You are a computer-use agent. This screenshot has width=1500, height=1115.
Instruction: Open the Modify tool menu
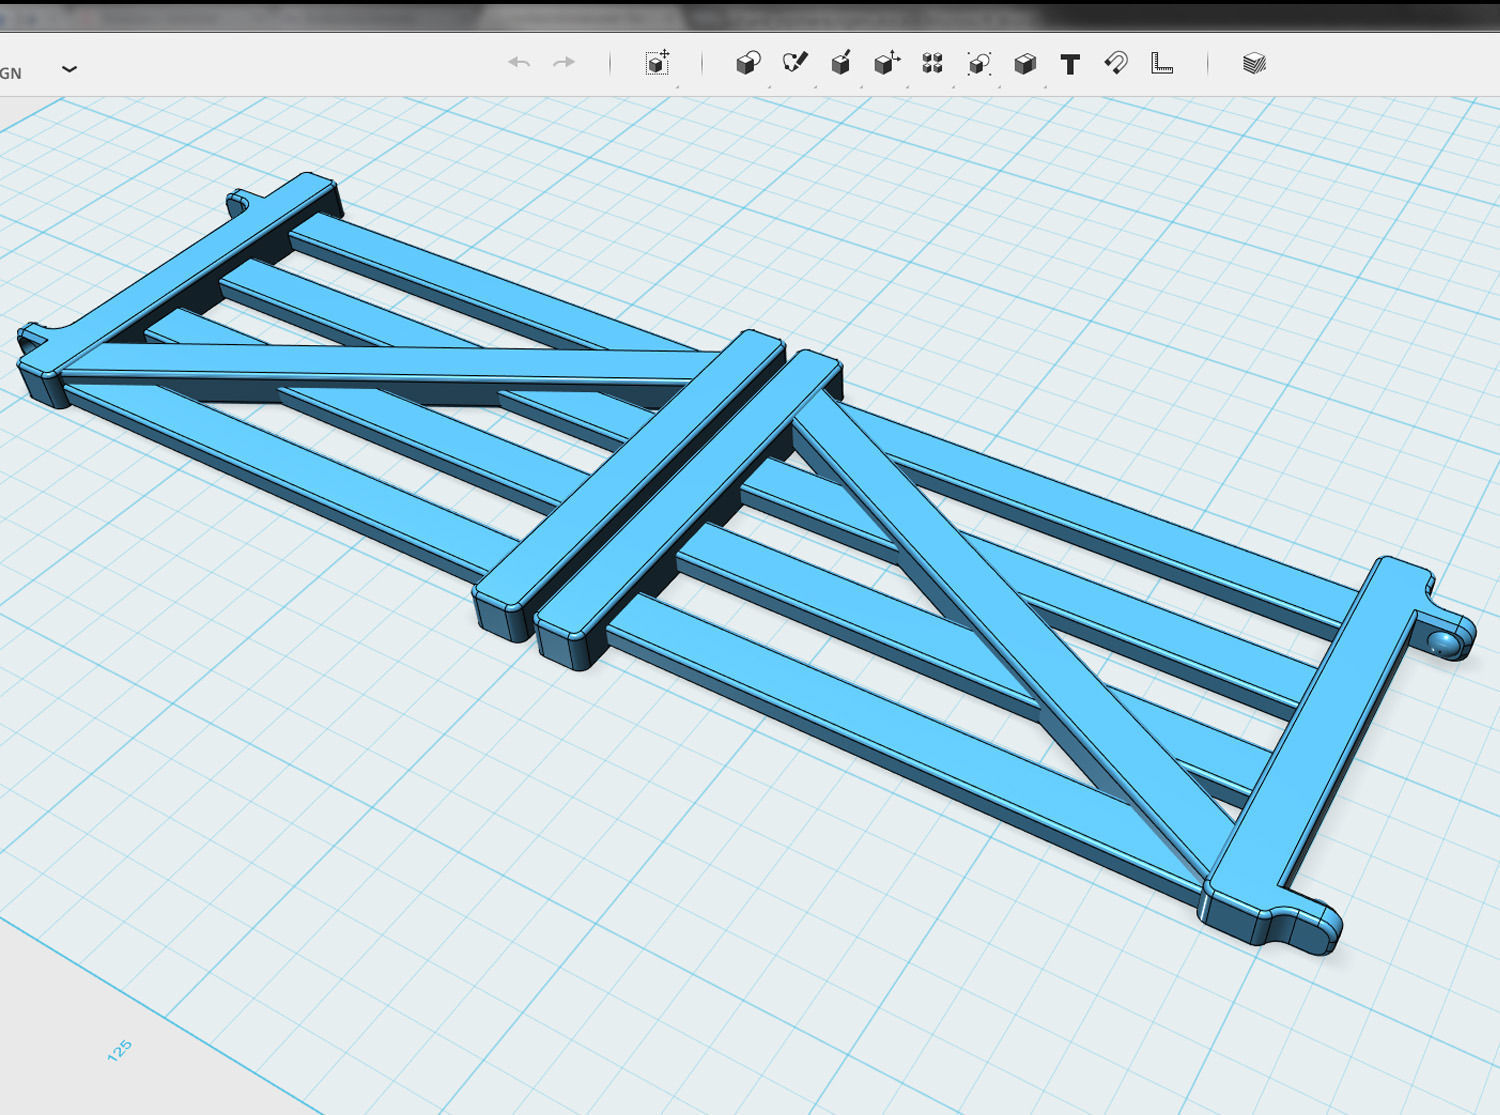[x=887, y=63]
